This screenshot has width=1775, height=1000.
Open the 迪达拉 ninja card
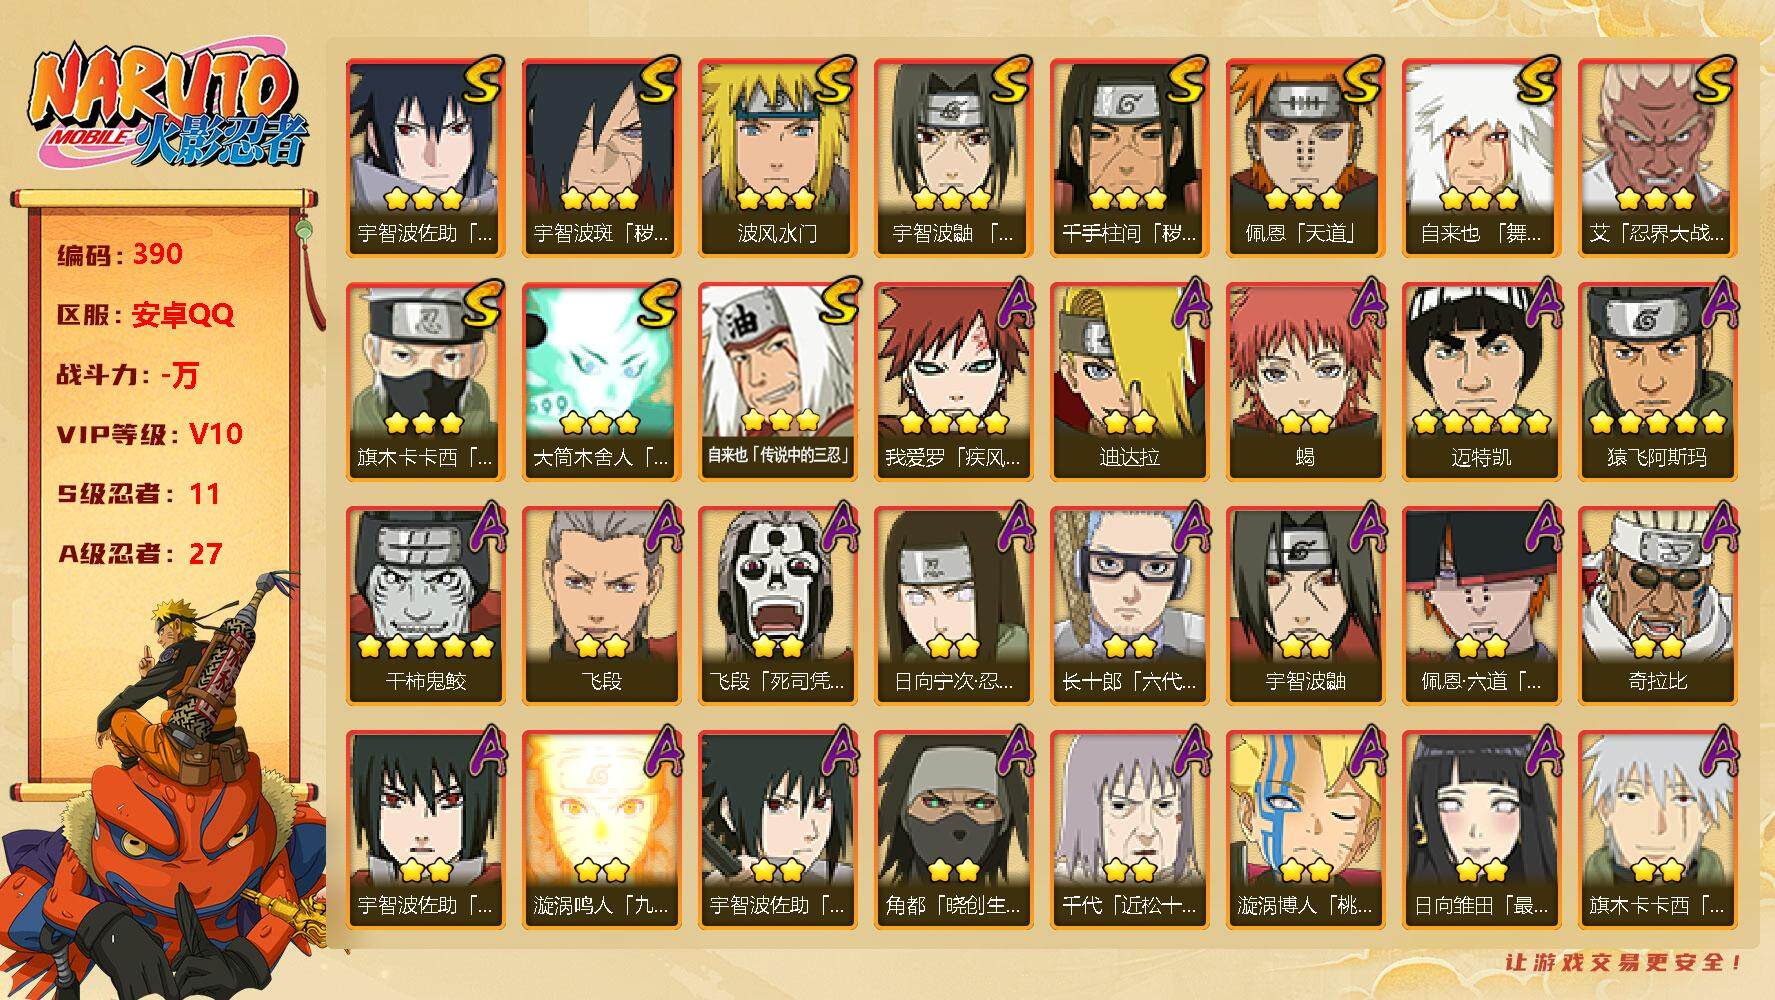[1129, 381]
